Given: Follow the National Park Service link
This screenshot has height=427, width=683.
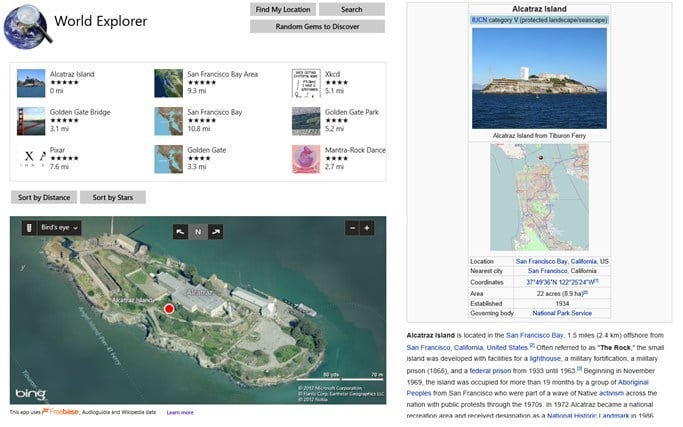Looking at the screenshot, I should pos(562,313).
